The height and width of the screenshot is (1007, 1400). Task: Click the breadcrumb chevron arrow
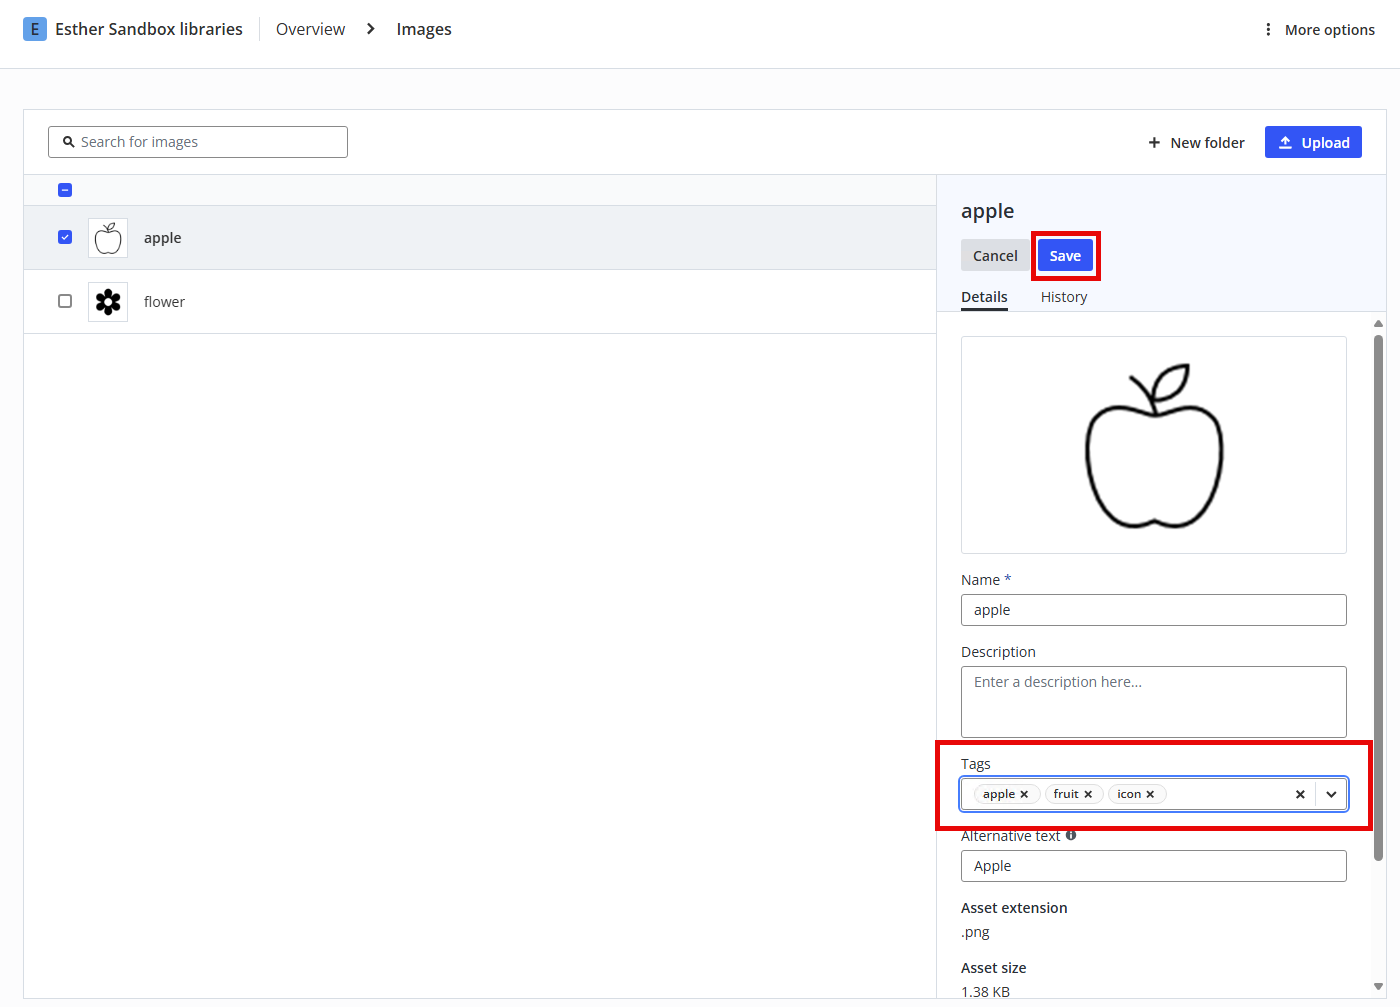370,29
